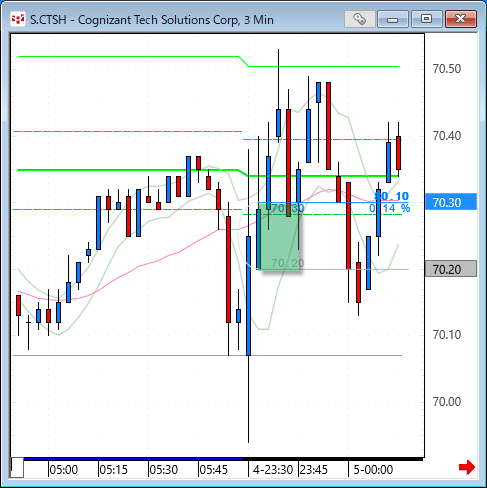Click the white box at timeline start
487x488 pixels.
coord(17,468)
